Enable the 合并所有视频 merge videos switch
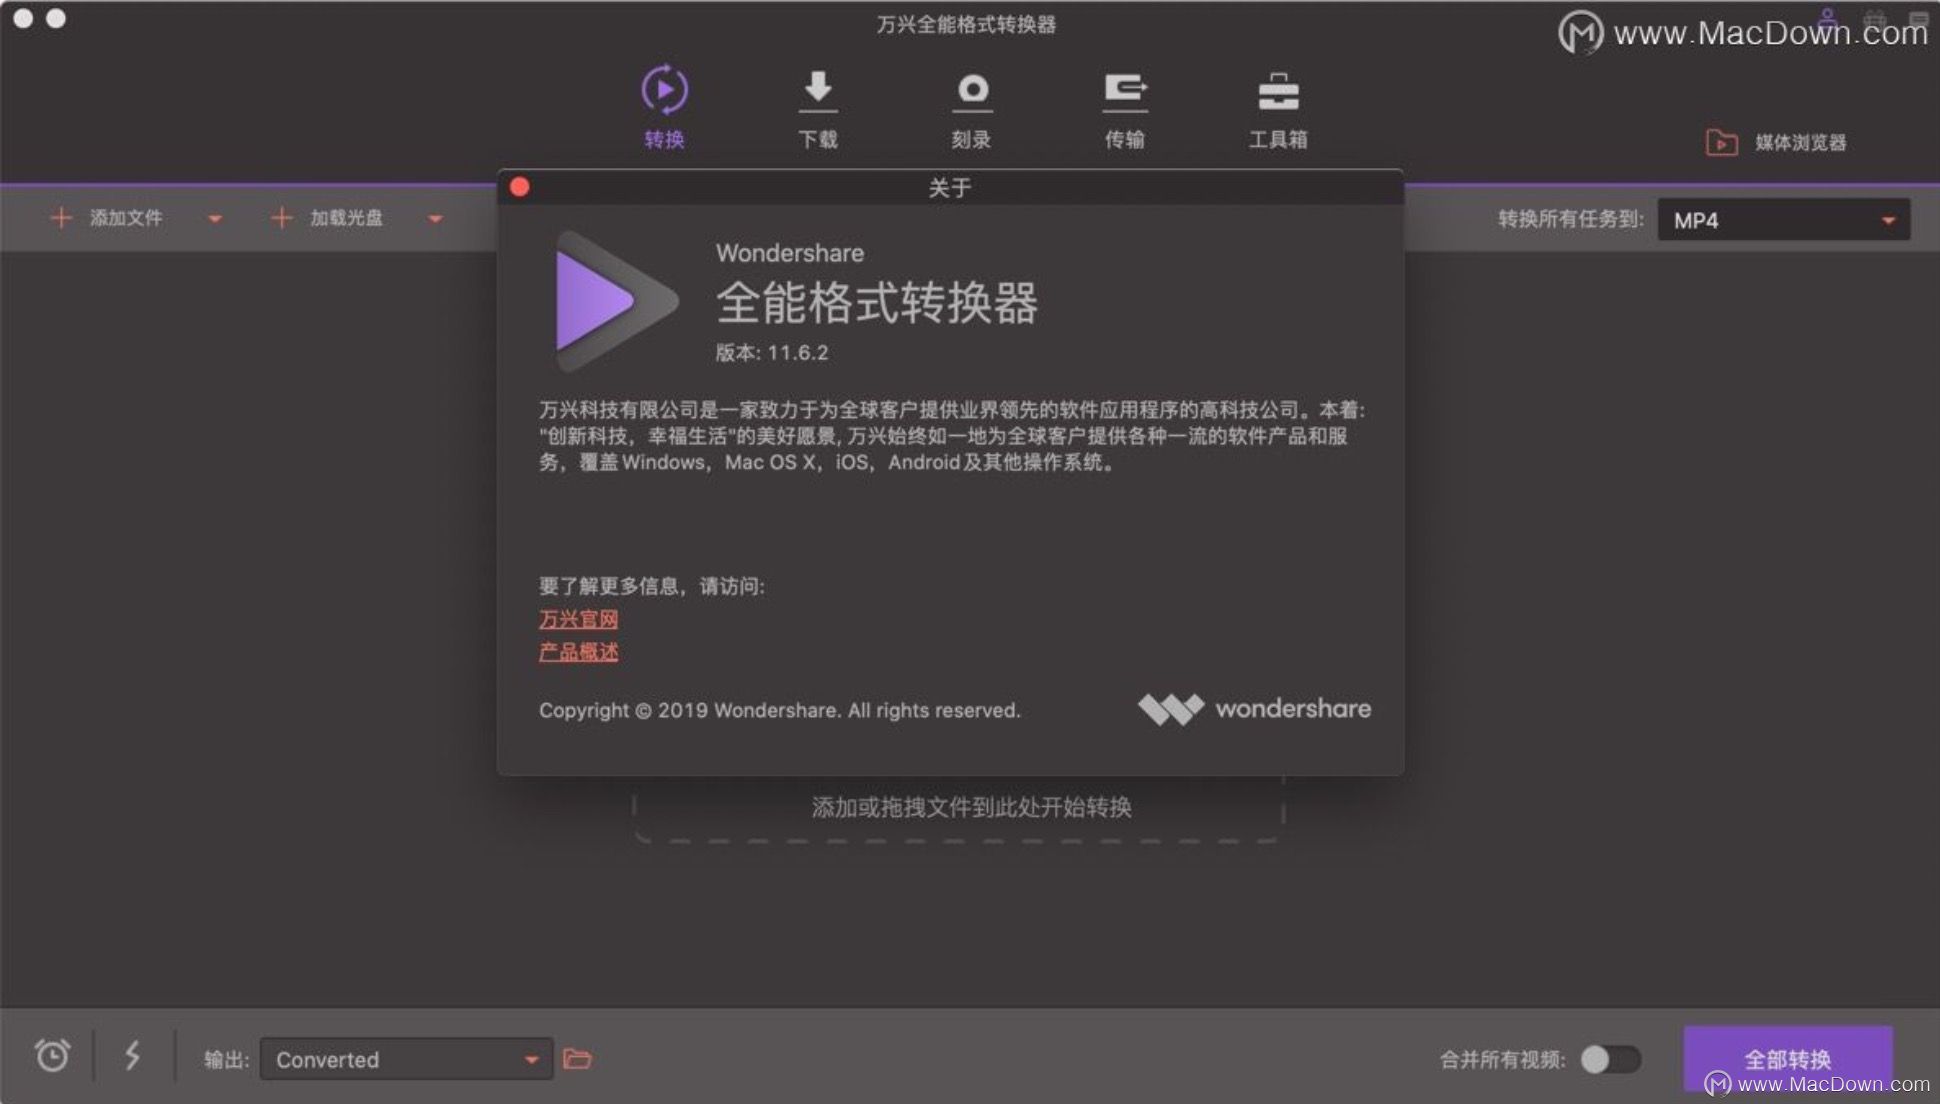This screenshot has height=1104, width=1940. [x=1612, y=1058]
